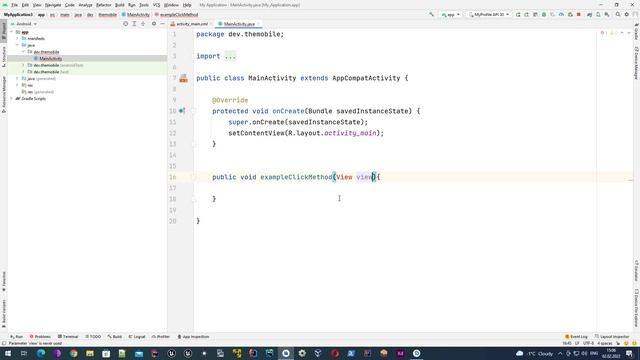
Task: Open the SDK Manager icon
Action: pos(607,15)
